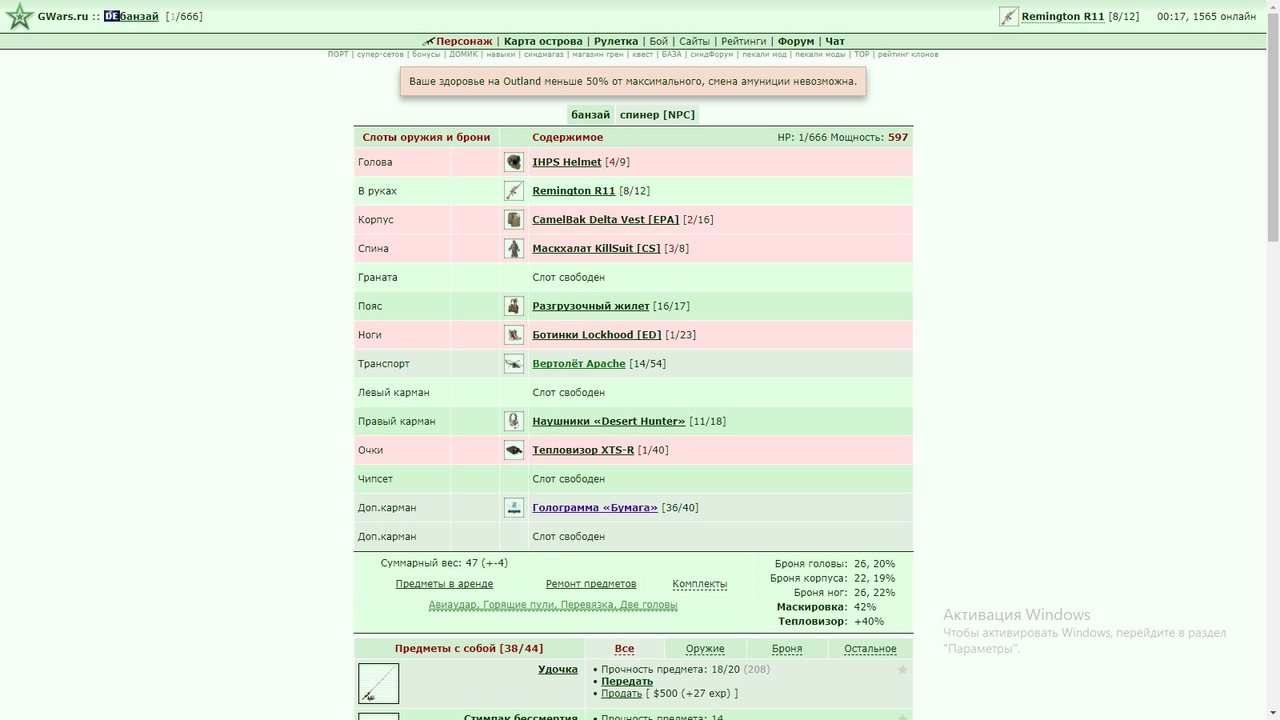Open the Бой menu item
The image size is (1280, 720).
click(658, 42)
